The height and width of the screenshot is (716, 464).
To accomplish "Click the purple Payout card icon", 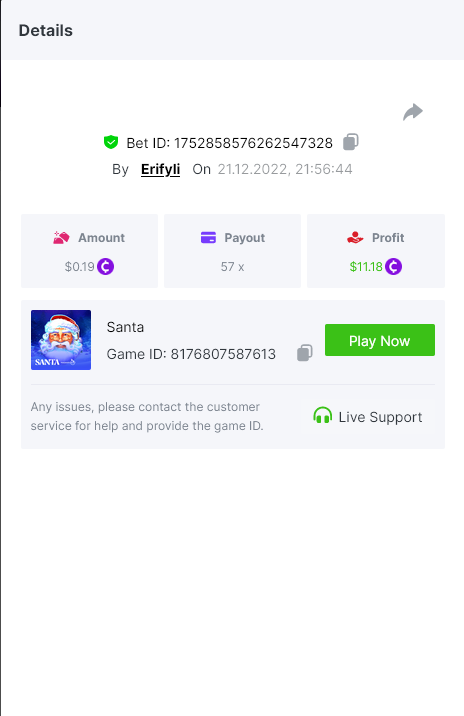I will point(208,237).
